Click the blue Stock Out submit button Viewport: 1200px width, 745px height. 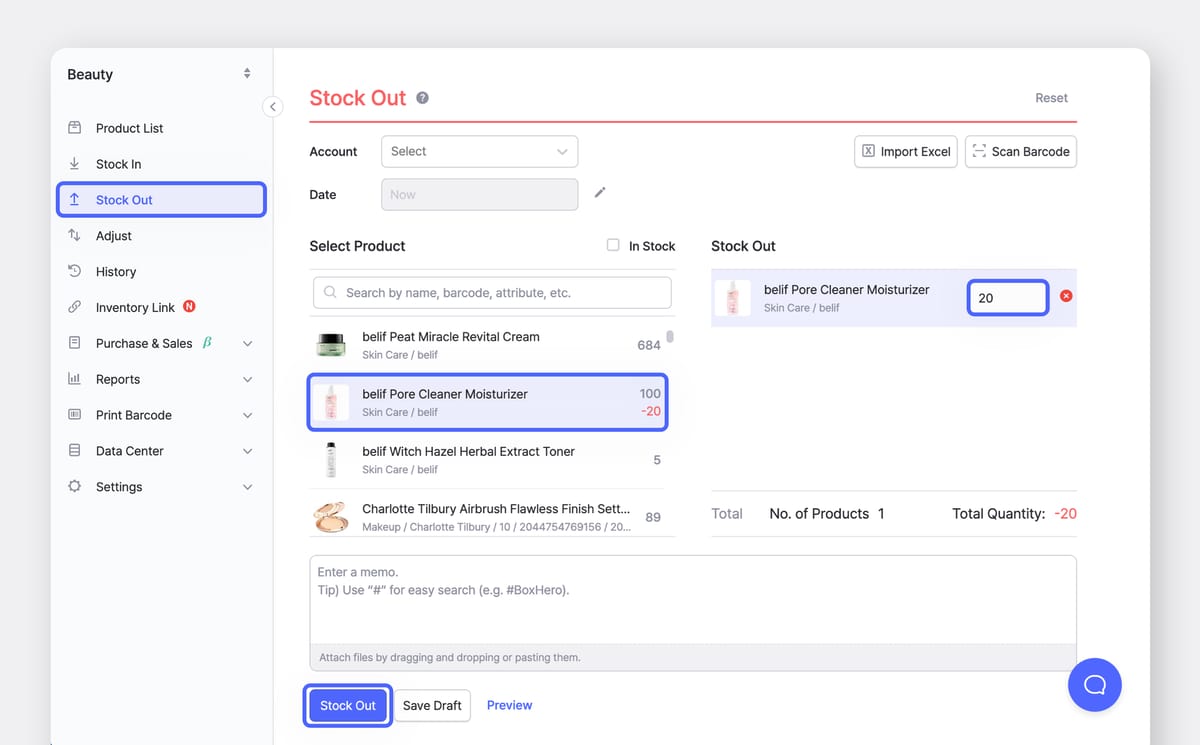click(348, 705)
